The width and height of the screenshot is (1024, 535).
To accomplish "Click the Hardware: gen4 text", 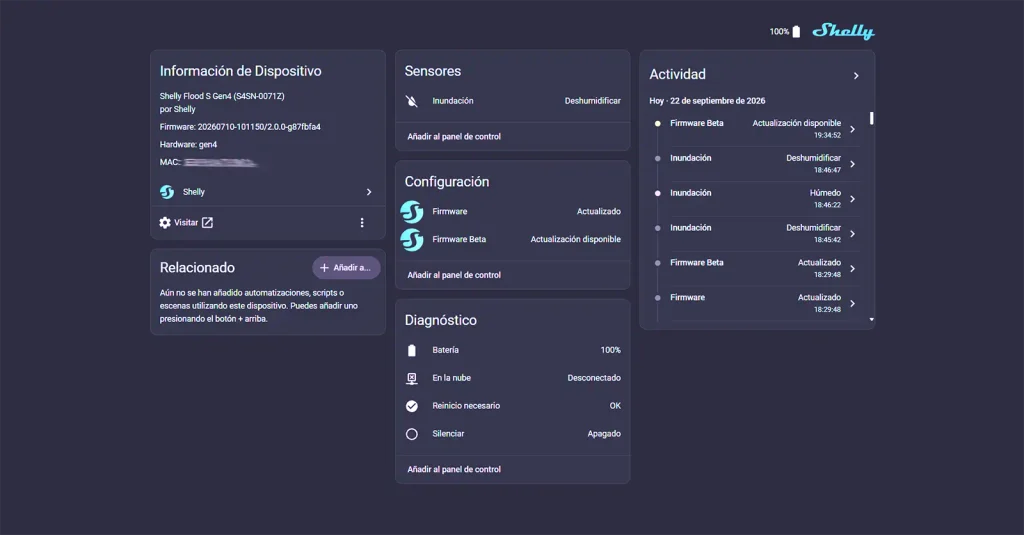I will tap(188, 145).
